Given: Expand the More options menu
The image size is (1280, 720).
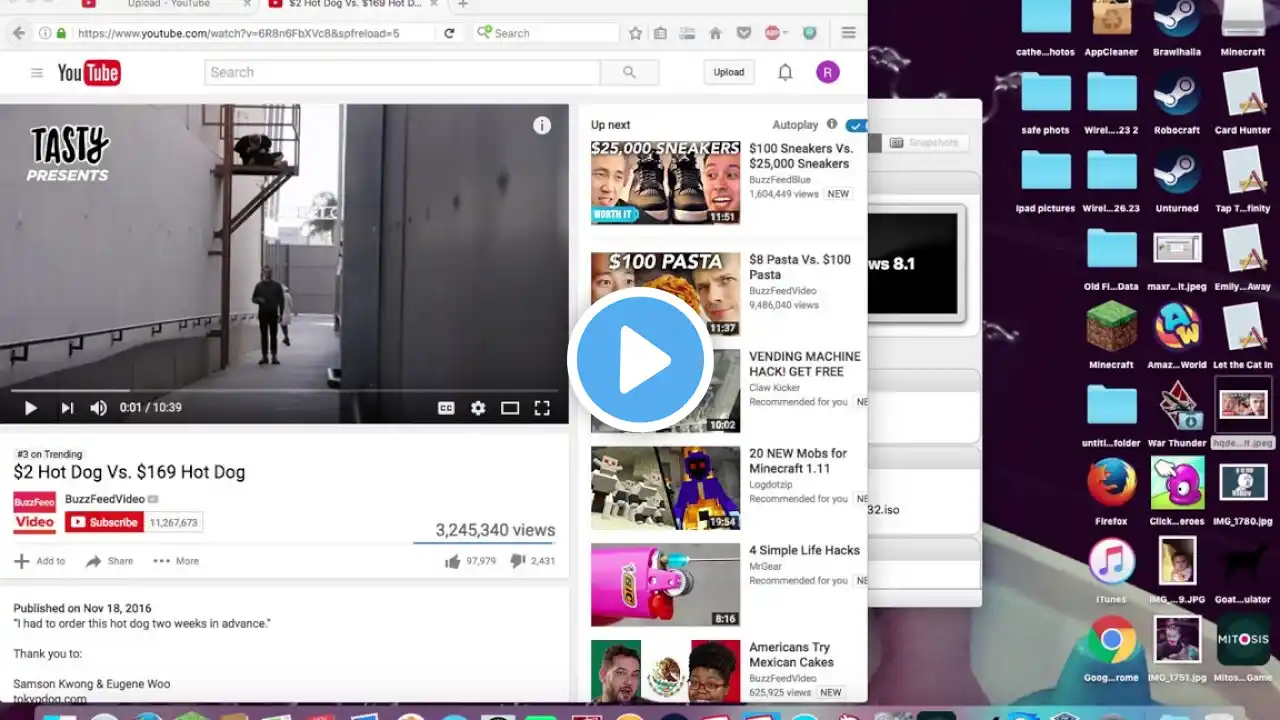Looking at the screenshot, I should (x=176, y=561).
